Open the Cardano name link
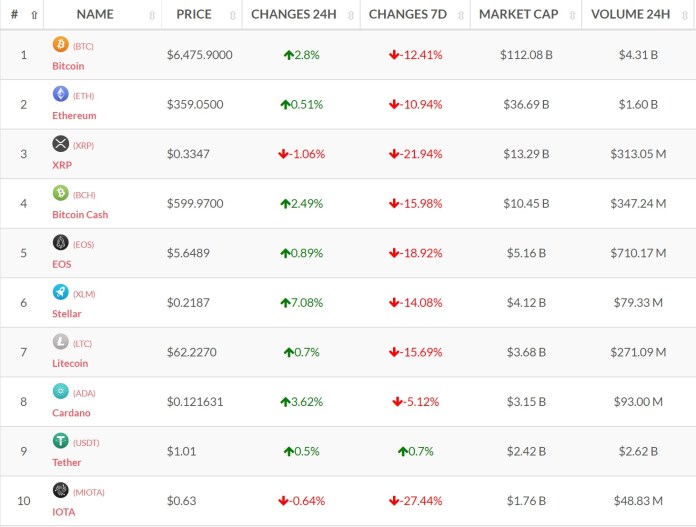696x527 pixels. (71, 413)
